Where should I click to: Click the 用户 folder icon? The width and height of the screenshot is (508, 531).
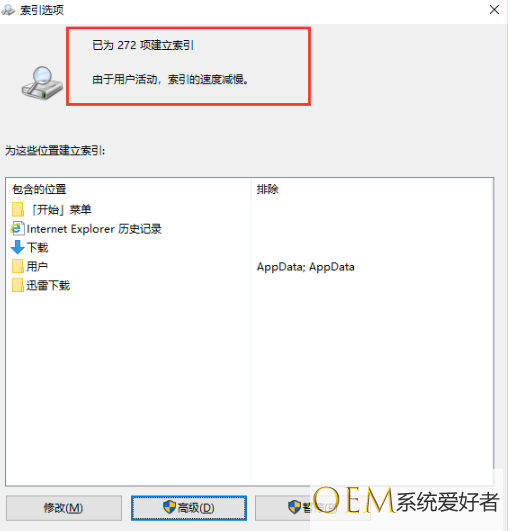[x=18, y=266]
